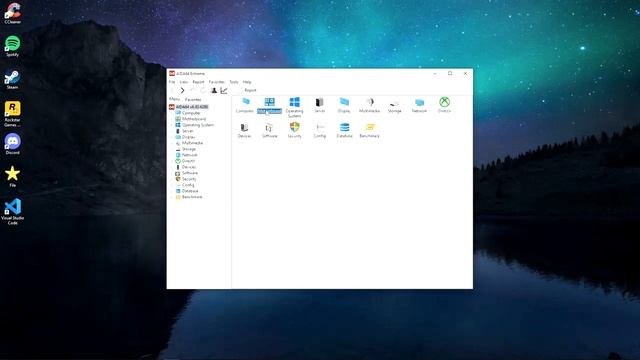The height and width of the screenshot is (360, 640).
Task: Open the Network icon in main pane
Action: point(419,105)
